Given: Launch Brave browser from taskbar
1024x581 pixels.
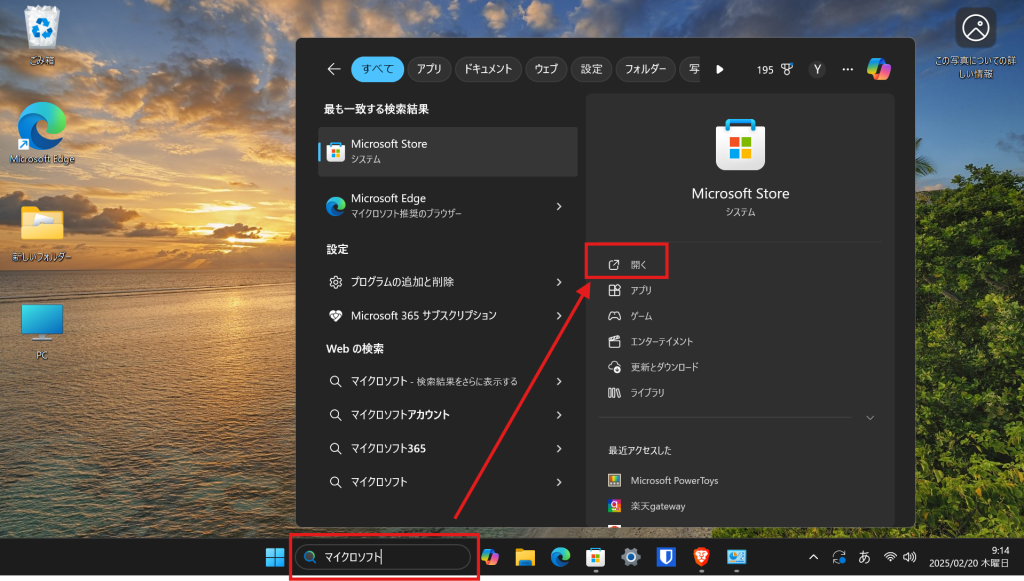Looking at the screenshot, I should pyautogui.click(x=702, y=557).
